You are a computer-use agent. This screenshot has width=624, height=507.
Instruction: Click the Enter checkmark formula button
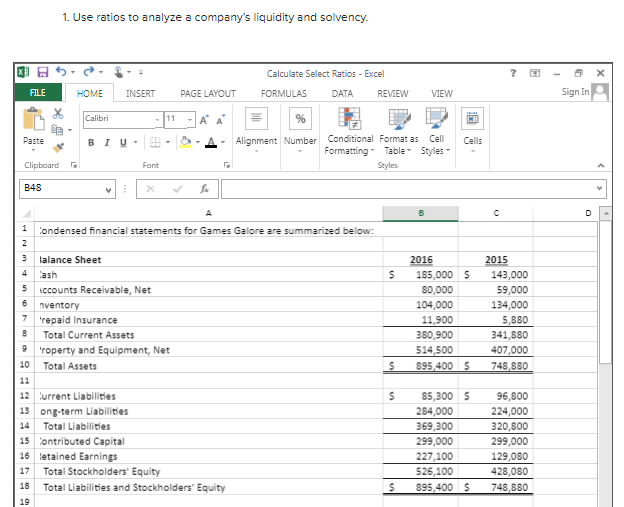[x=177, y=189]
